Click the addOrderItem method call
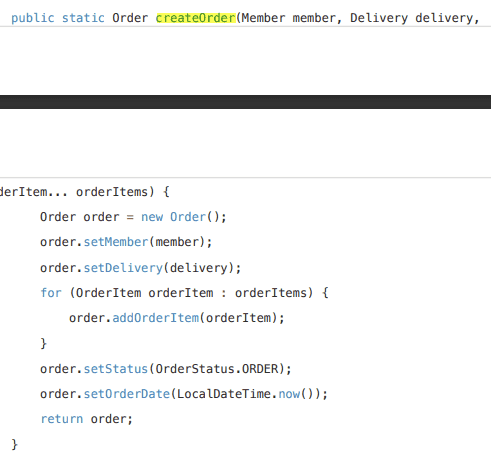This screenshot has width=491, height=457. coord(156,318)
